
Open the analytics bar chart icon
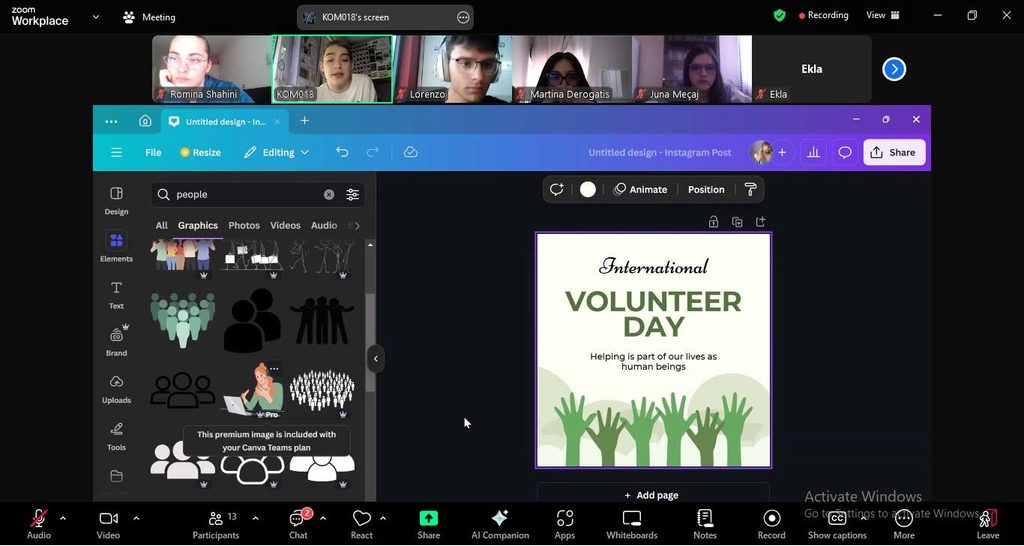click(813, 153)
